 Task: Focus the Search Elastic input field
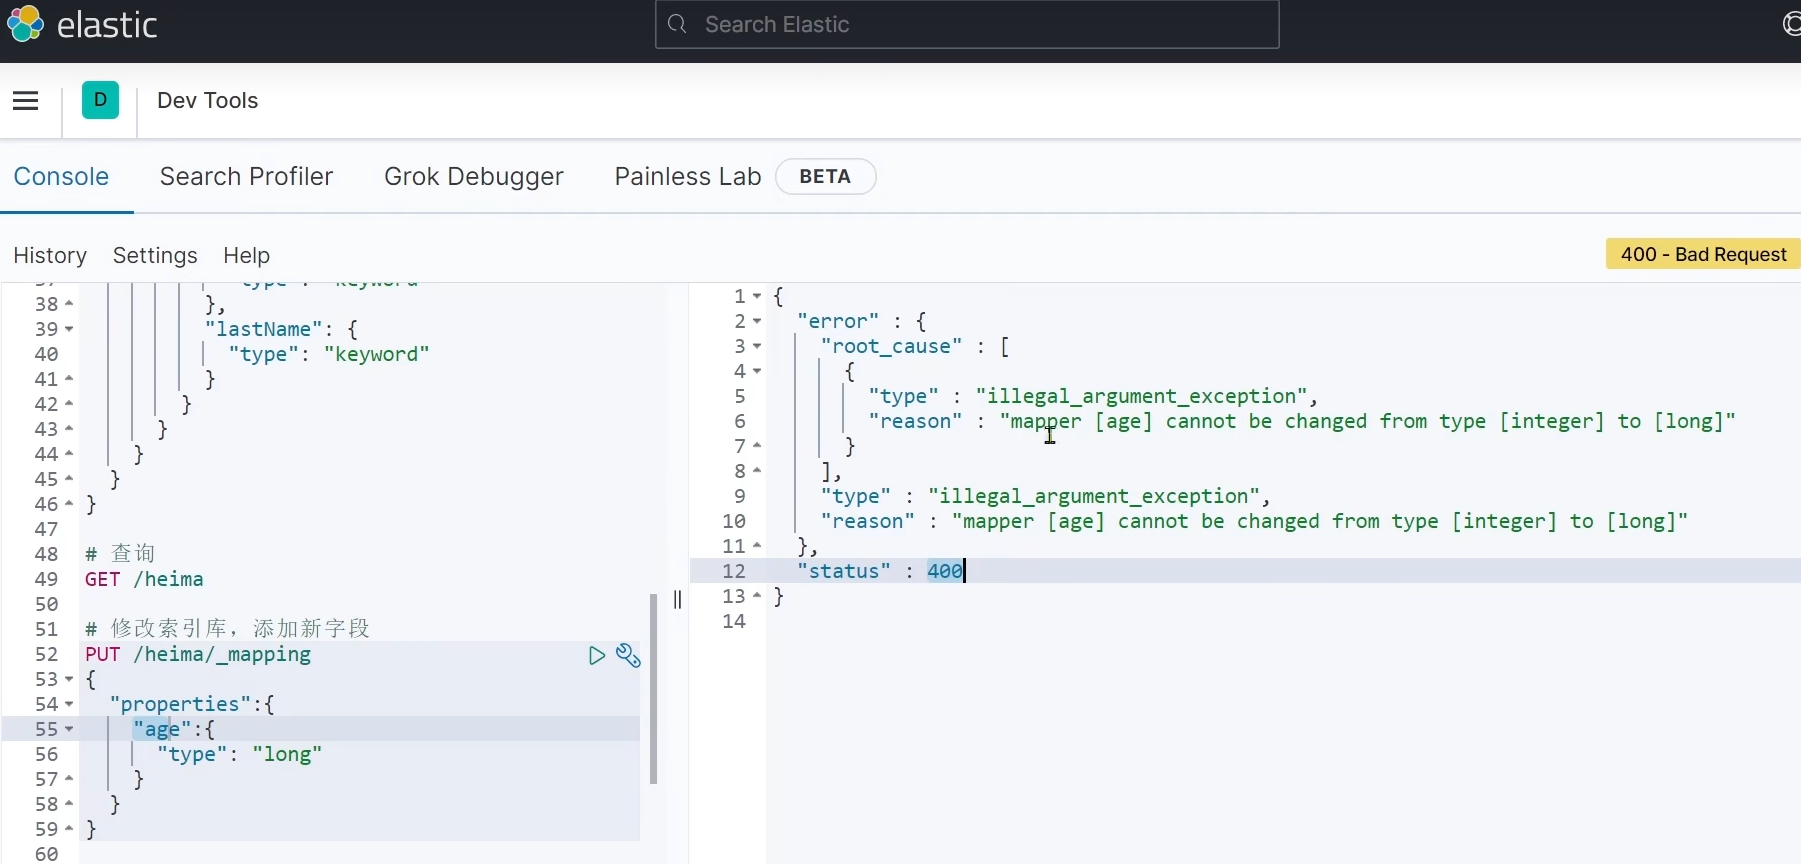tap(967, 24)
